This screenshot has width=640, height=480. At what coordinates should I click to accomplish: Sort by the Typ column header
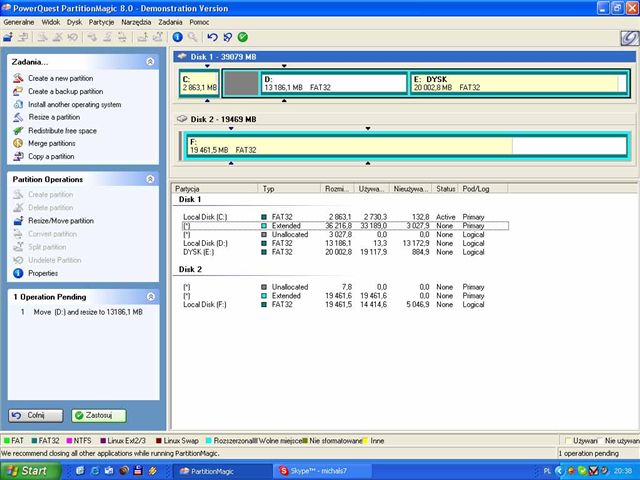tap(289, 189)
